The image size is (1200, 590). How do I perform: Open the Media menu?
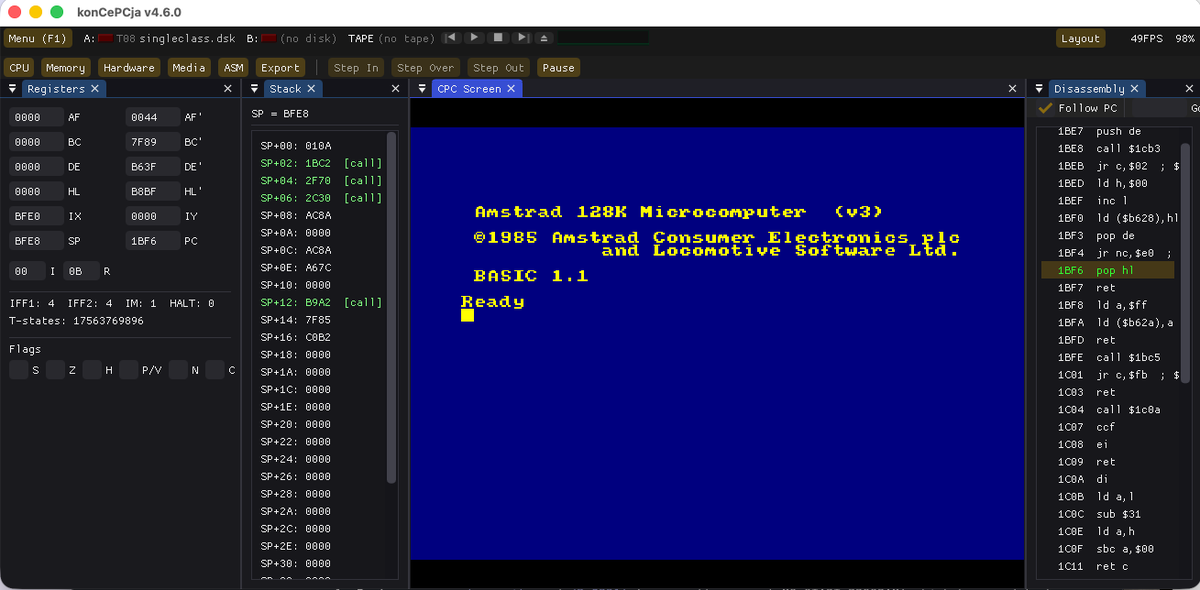pos(188,68)
